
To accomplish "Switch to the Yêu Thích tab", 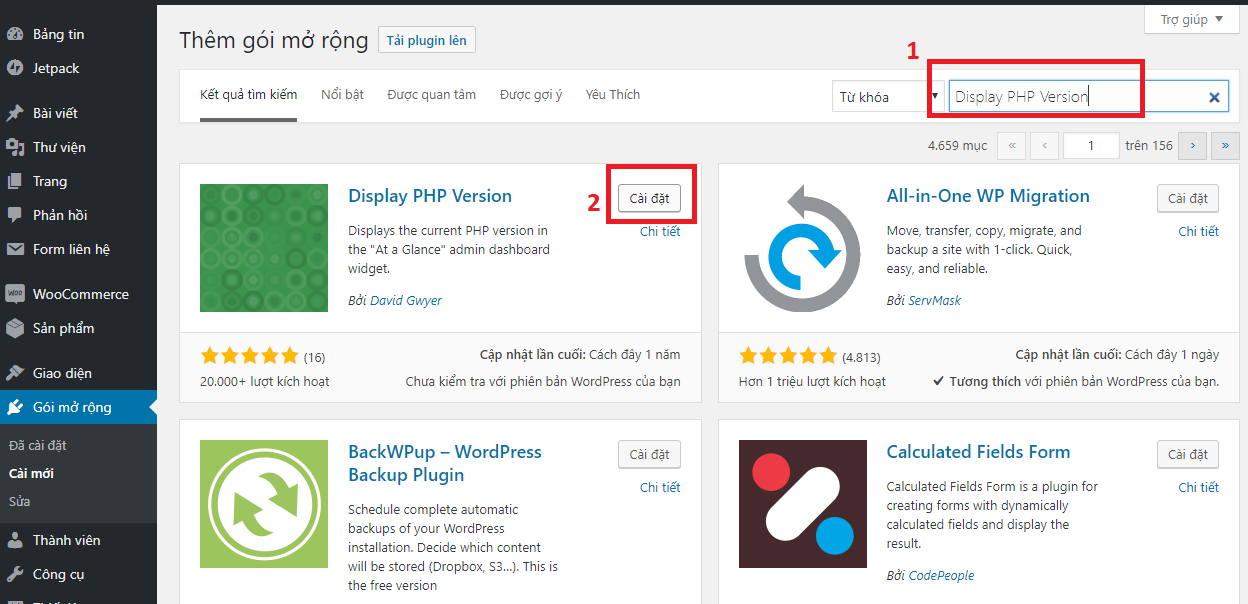I will point(613,94).
